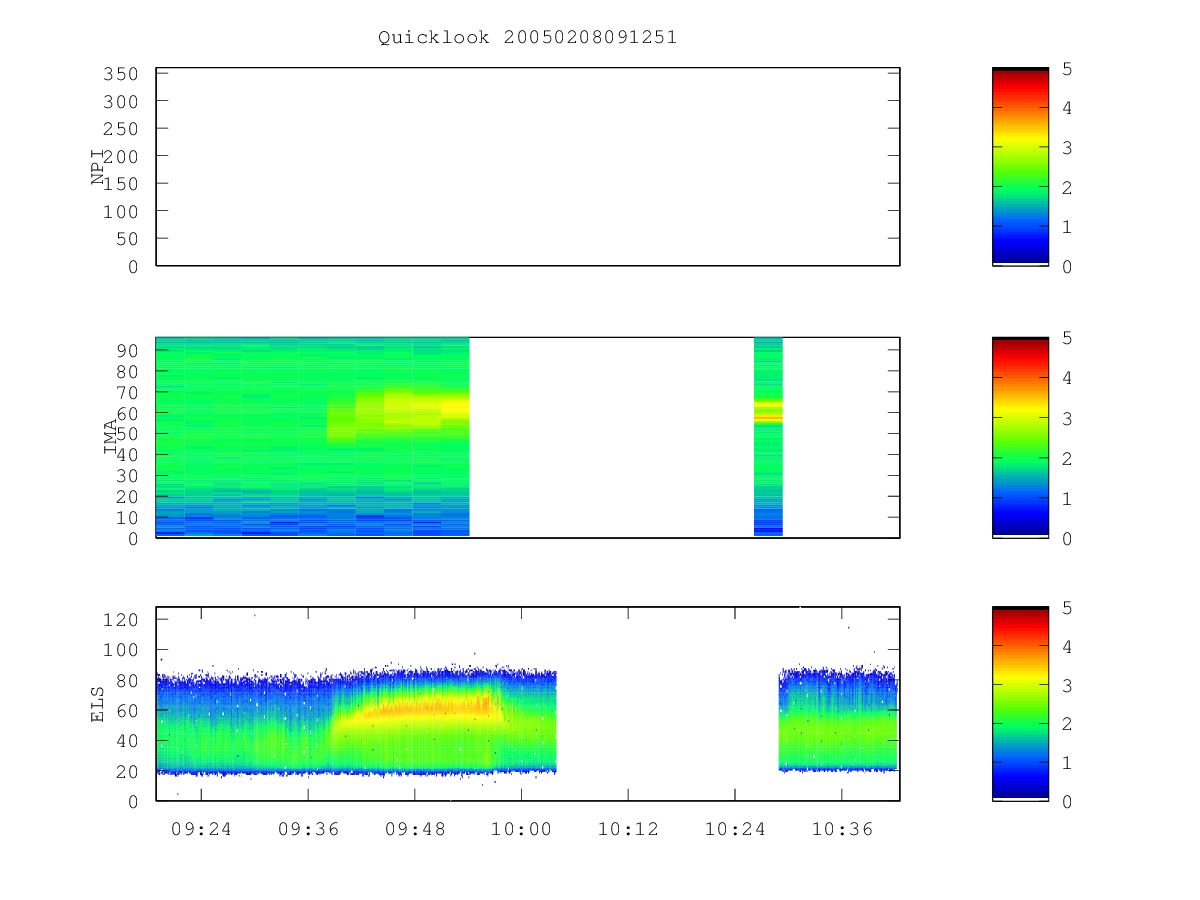Select tick label 100 on NPI axis
This screenshot has width=1200, height=900.
pyautogui.click(x=119, y=211)
